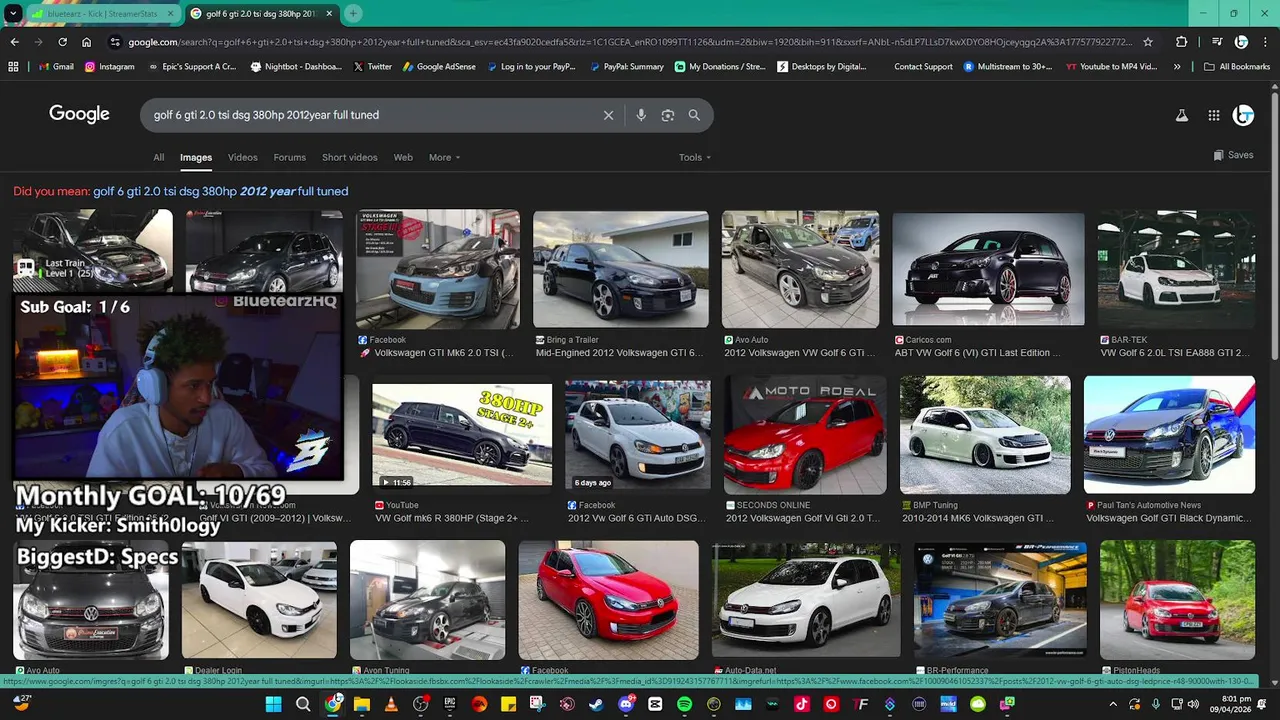Open the BMP Tuning MK6 image

point(985,435)
